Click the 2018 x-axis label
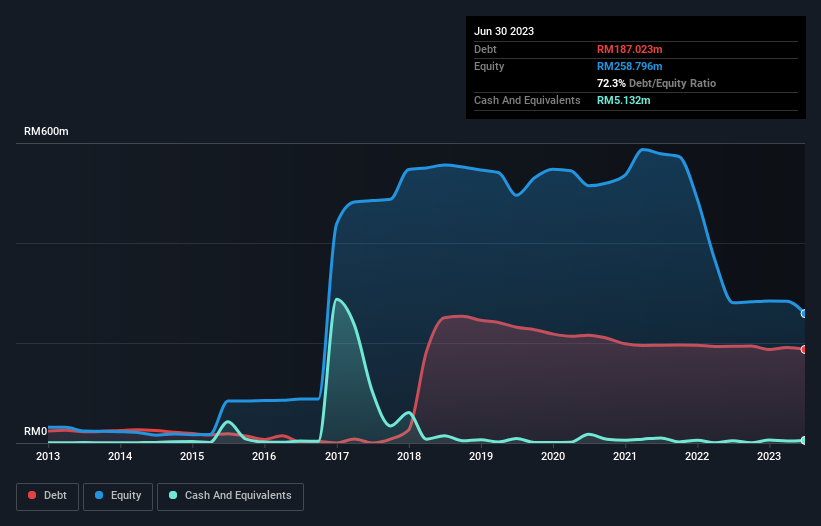Viewport: 821px width, 526px height. click(409, 456)
